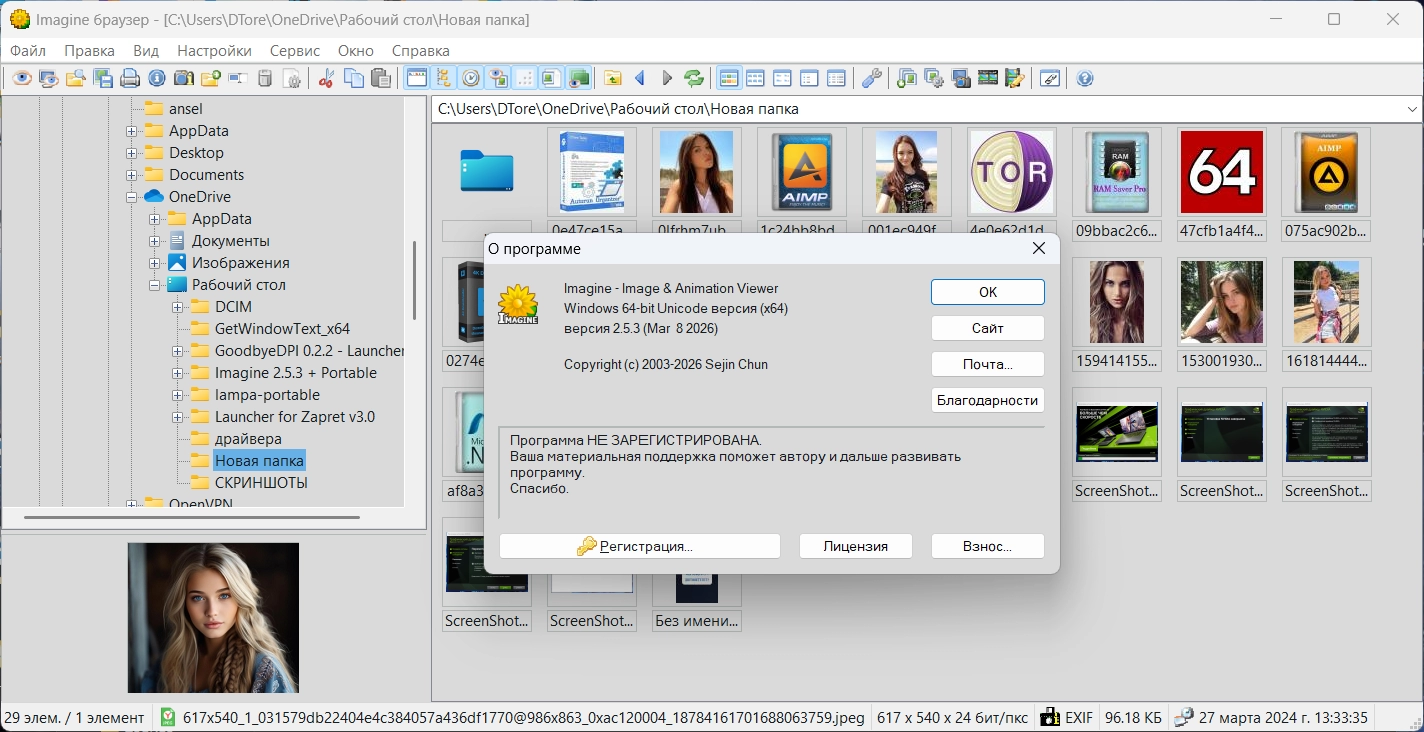Open settings via the wrench icon

pos(871,78)
